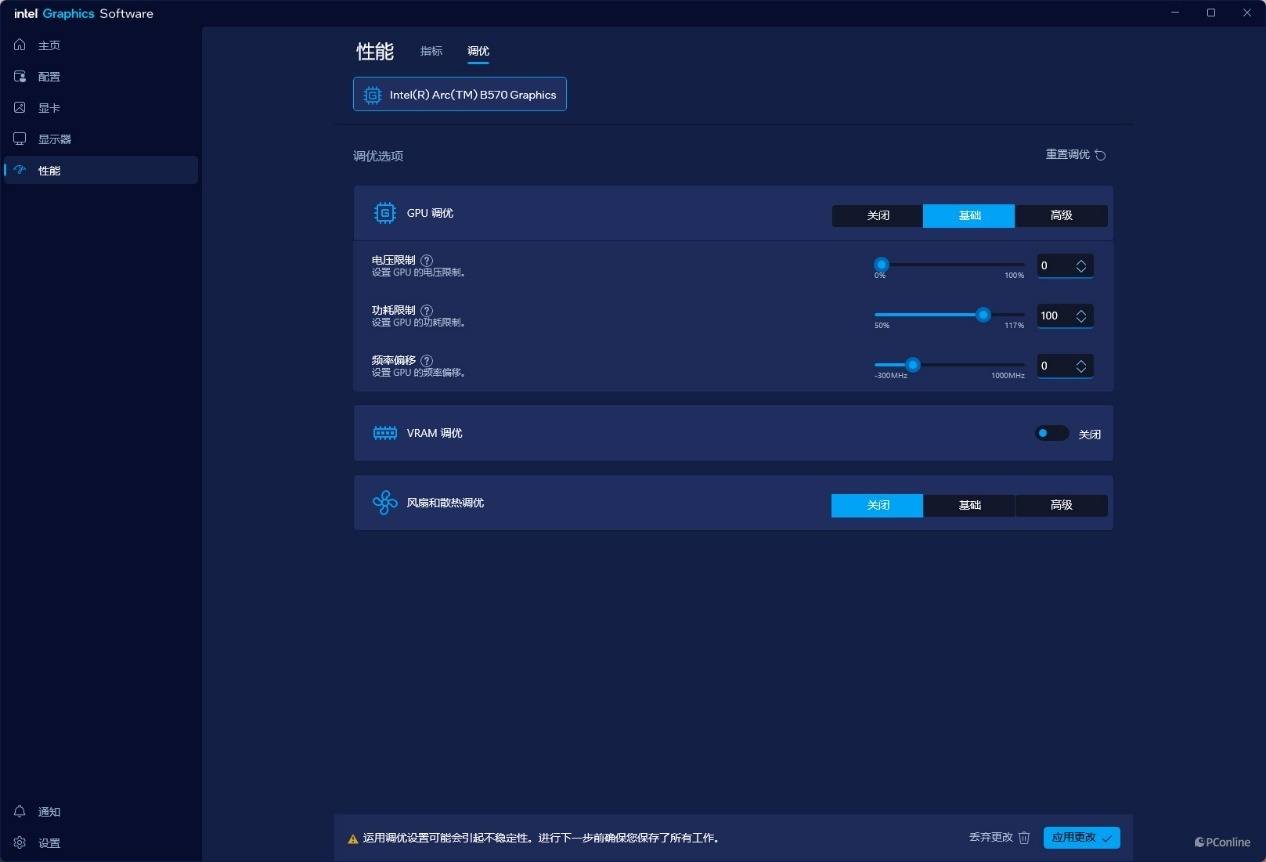Switch to the 指标 tab
Screen dimensions: 1266x862
click(431, 51)
